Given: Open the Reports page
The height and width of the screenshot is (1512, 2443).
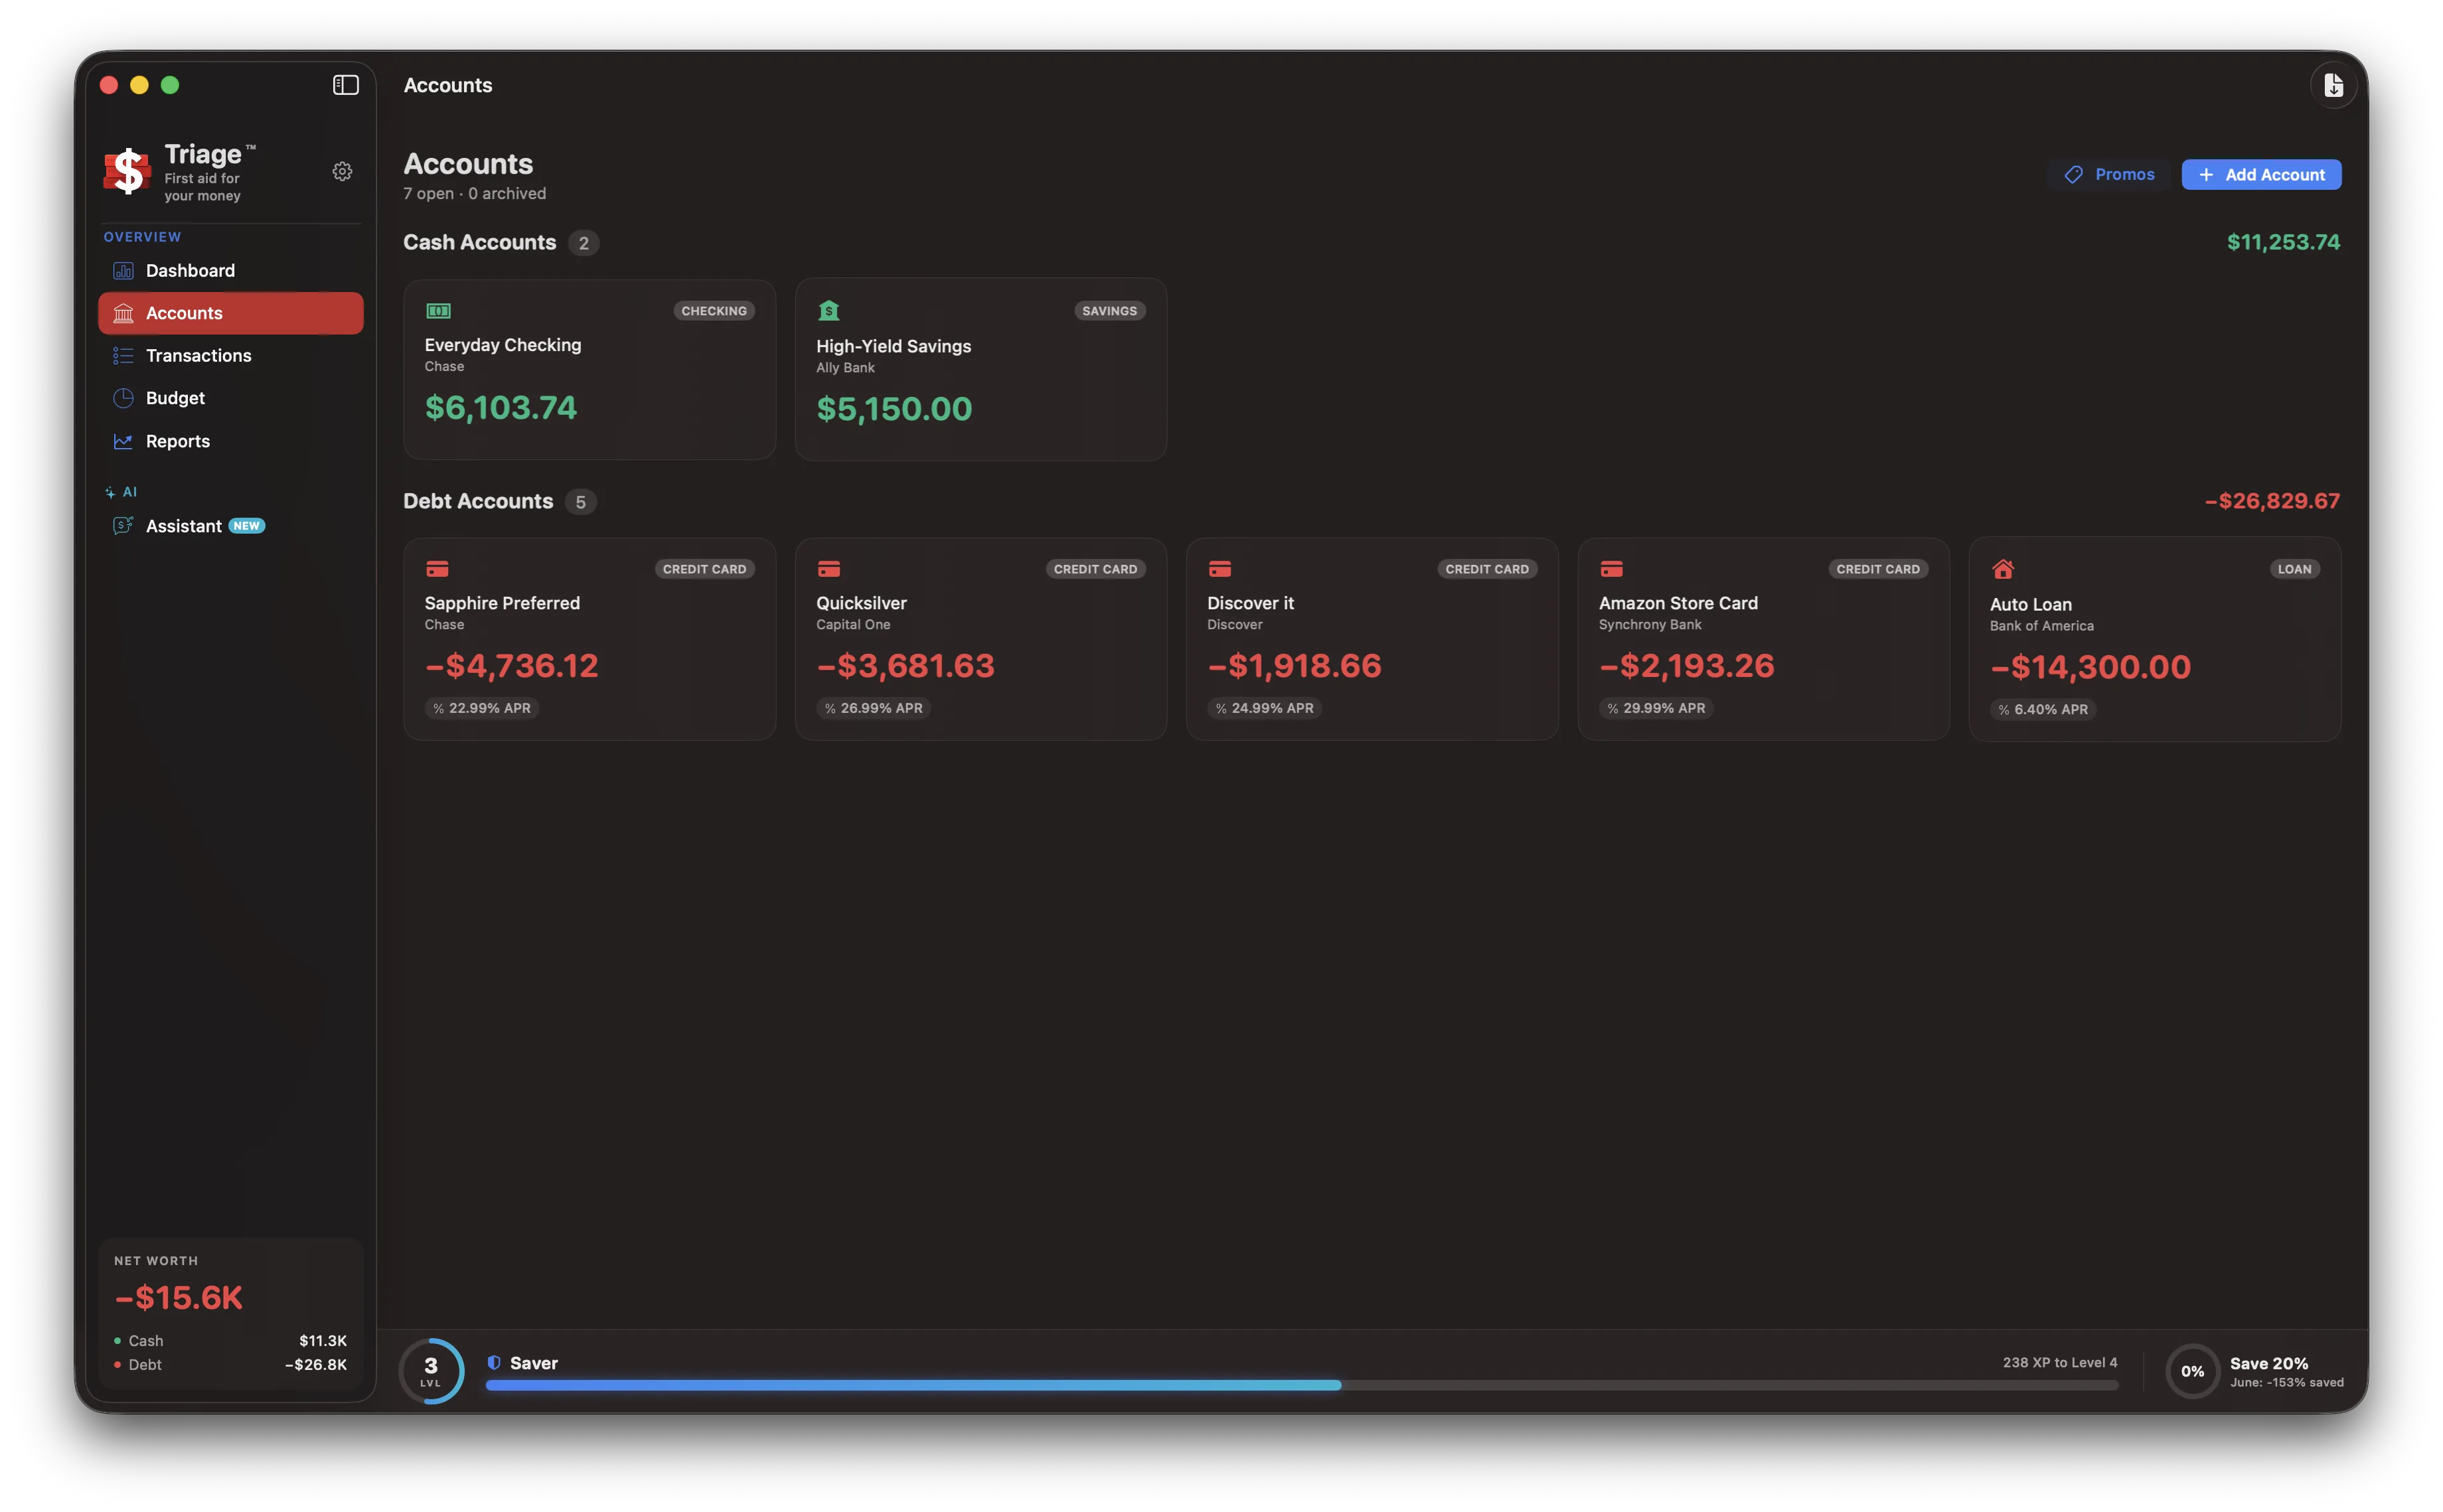Looking at the screenshot, I should pyautogui.click(x=231, y=441).
